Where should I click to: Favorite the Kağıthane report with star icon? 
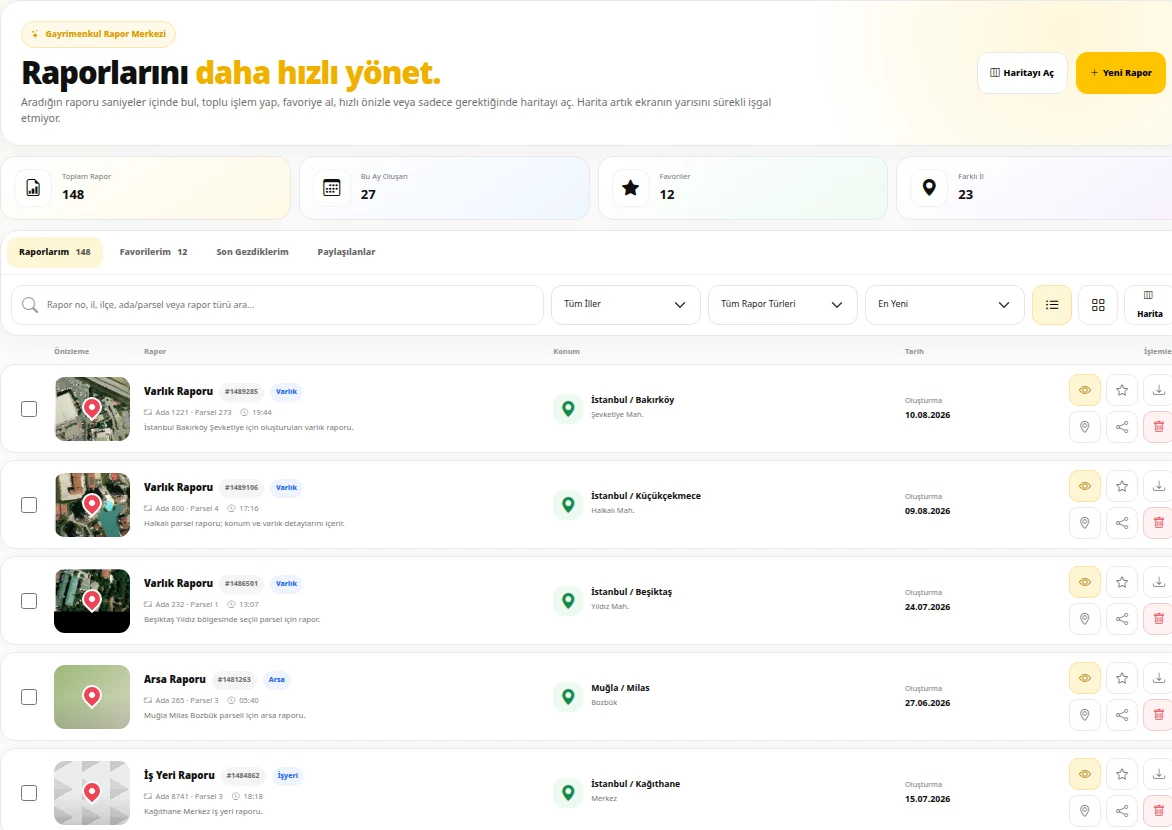coord(1122,774)
